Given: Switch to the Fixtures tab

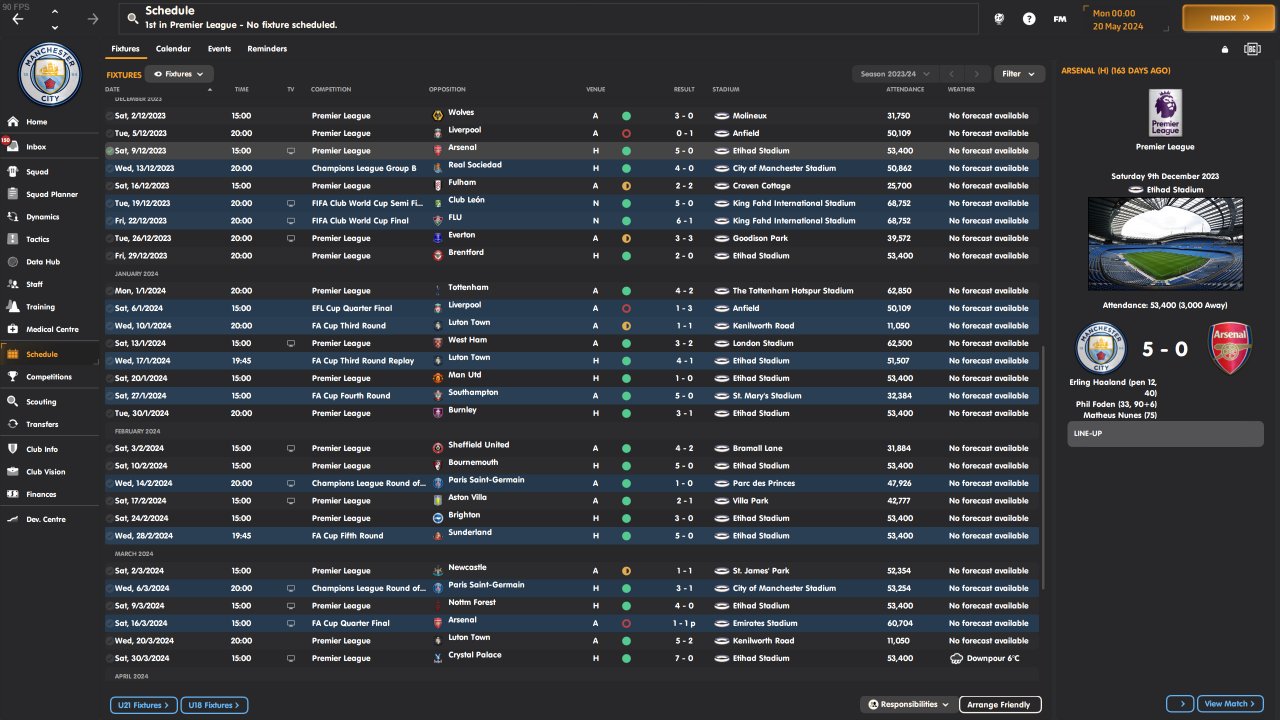Looking at the screenshot, I should [126, 49].
